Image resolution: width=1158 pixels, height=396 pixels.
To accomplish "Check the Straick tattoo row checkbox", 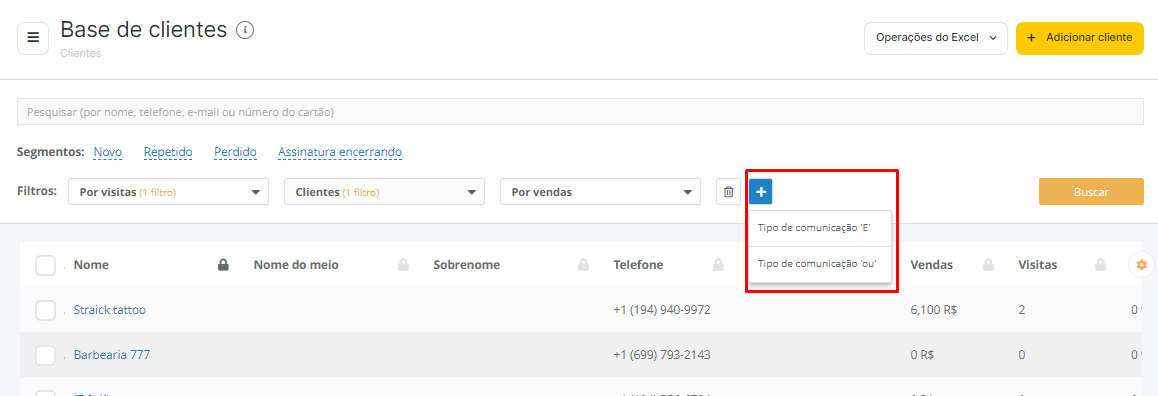I will (x=46, y=310).
